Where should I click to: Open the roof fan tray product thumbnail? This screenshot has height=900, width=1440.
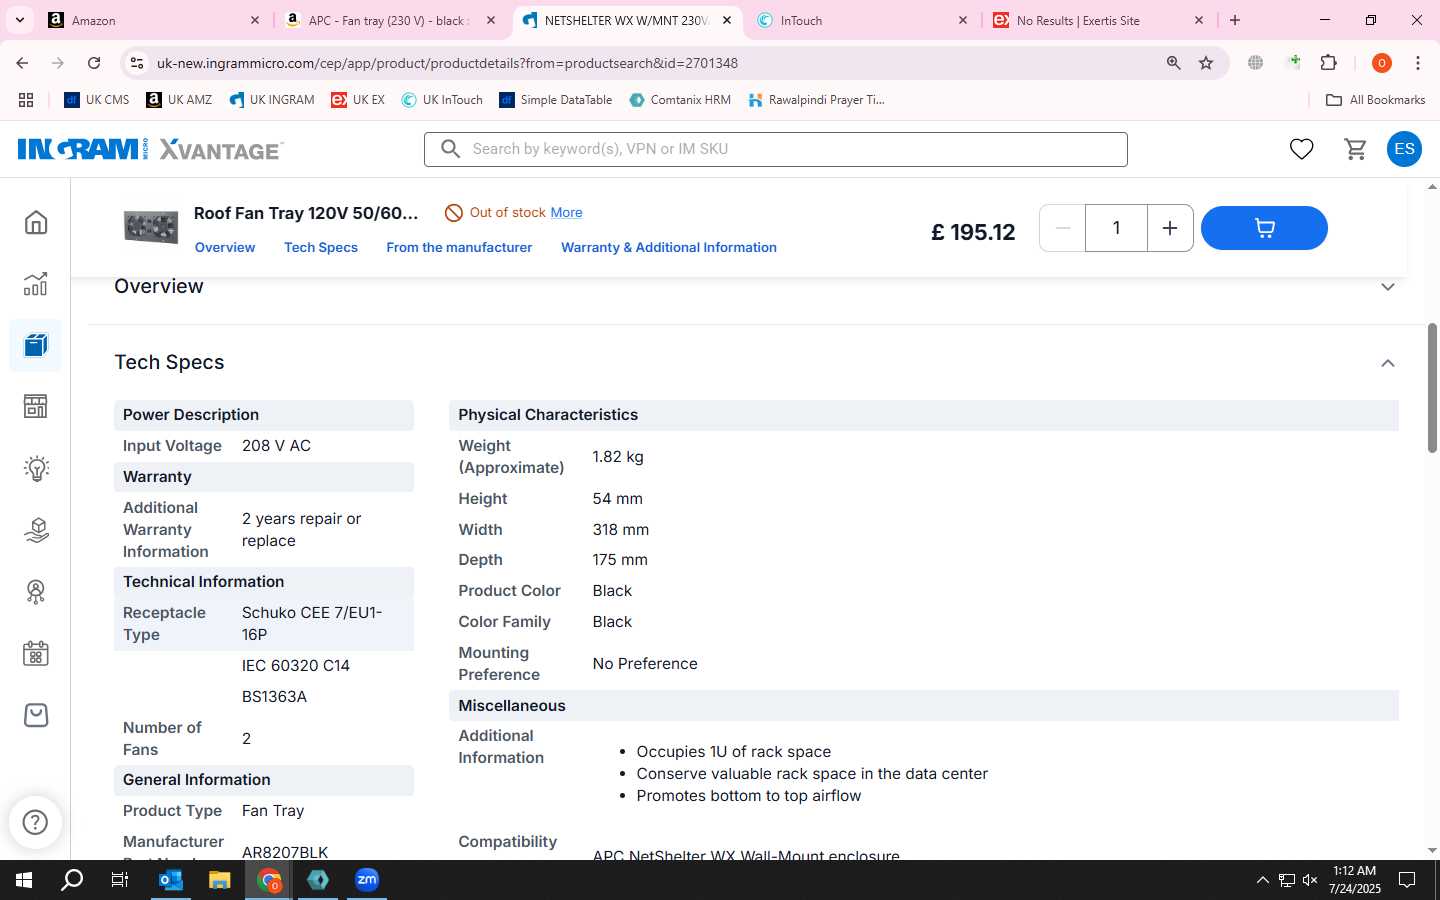click(x=151, y=227)
